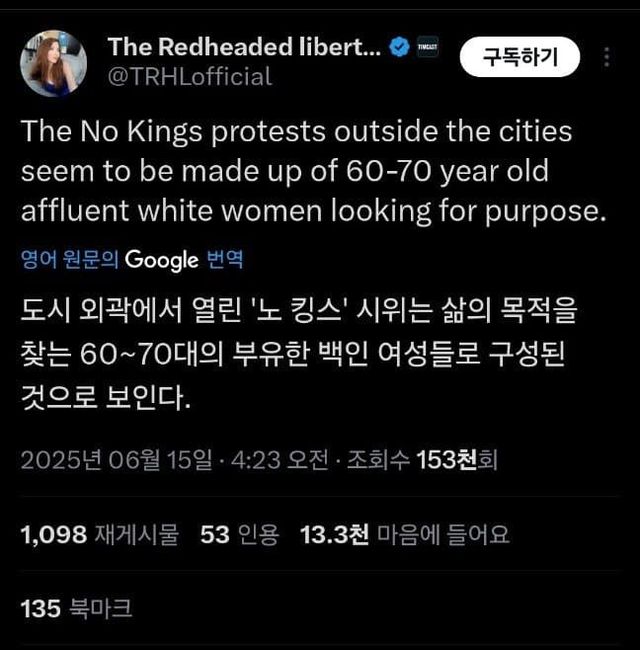This screenshot has height=650, width=640.
Task: Show the 1,098 재게시물 reposts list
Action: tap(99, 535)
